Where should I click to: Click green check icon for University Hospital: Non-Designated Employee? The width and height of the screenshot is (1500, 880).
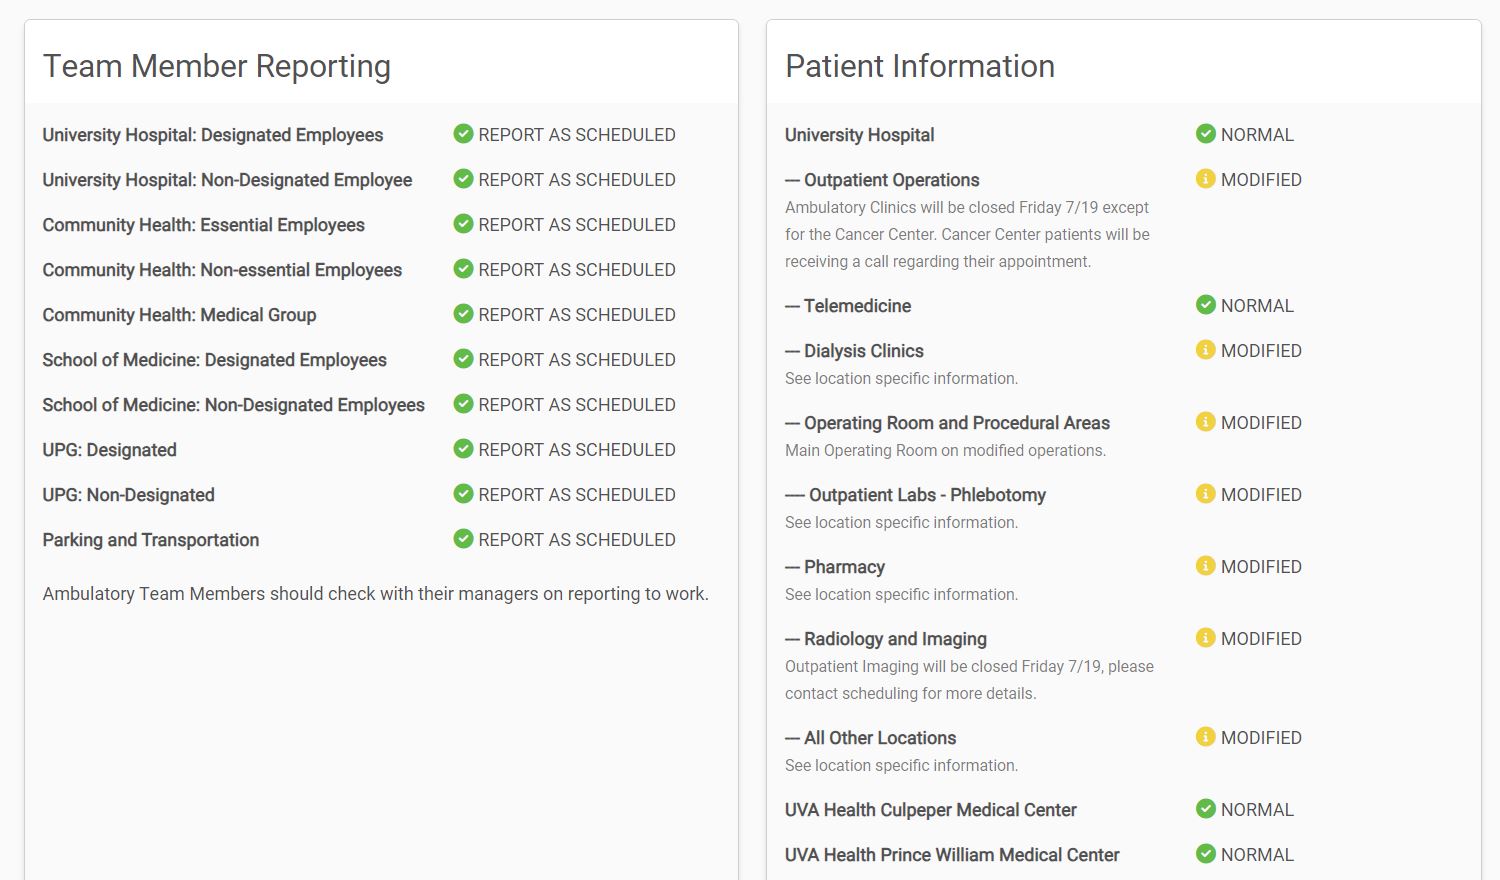click(463, 178)
